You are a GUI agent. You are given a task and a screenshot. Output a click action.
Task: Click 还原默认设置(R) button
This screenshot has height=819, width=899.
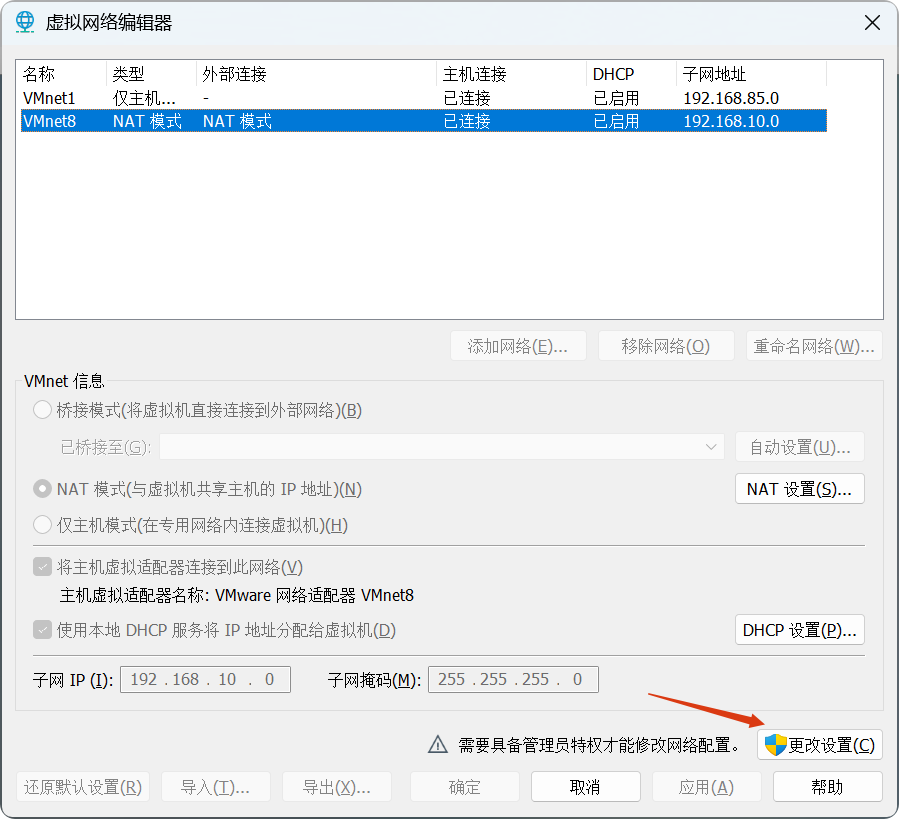[83, 786]
